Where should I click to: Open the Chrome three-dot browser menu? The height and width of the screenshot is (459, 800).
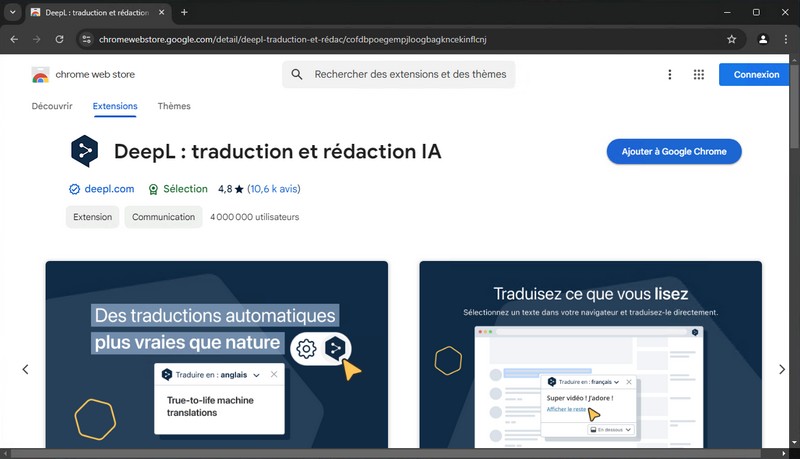786,39
